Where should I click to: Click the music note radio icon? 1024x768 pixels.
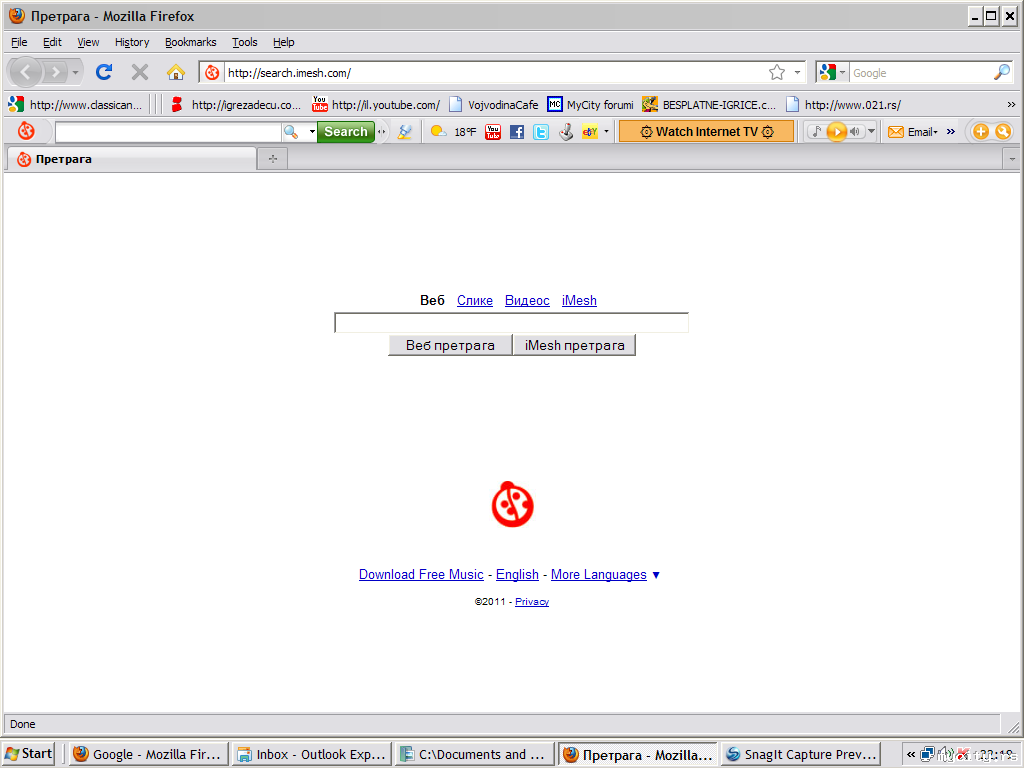(816, 132)
